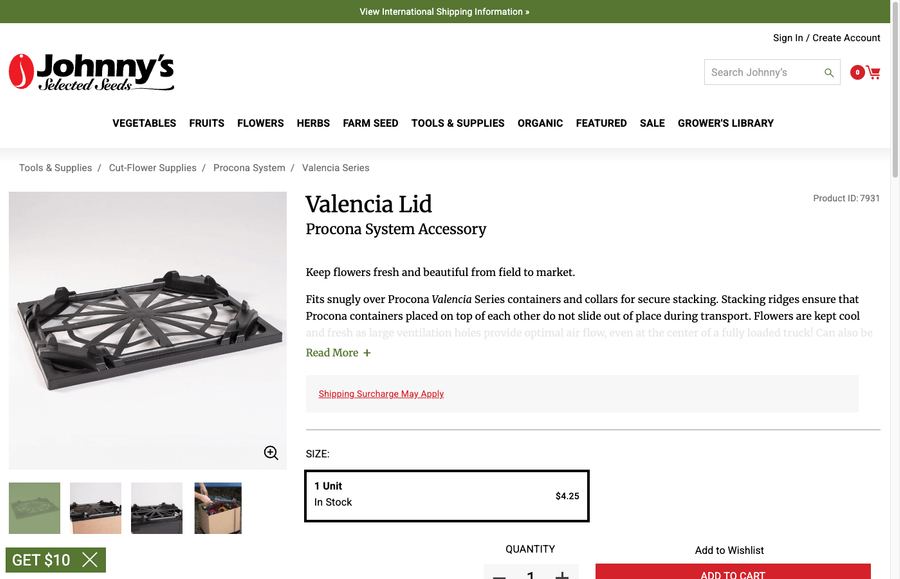
Task: View International Shipping Information banner link
Action: 444,11
